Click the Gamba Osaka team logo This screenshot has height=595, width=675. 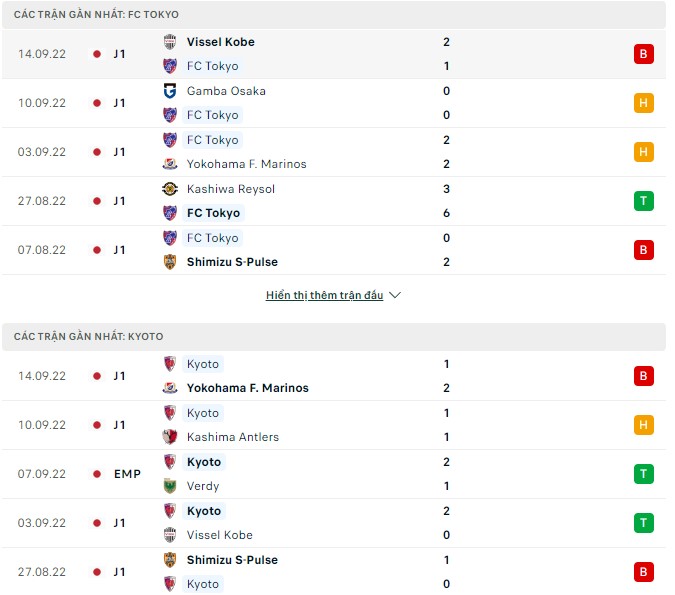[170, 91]
